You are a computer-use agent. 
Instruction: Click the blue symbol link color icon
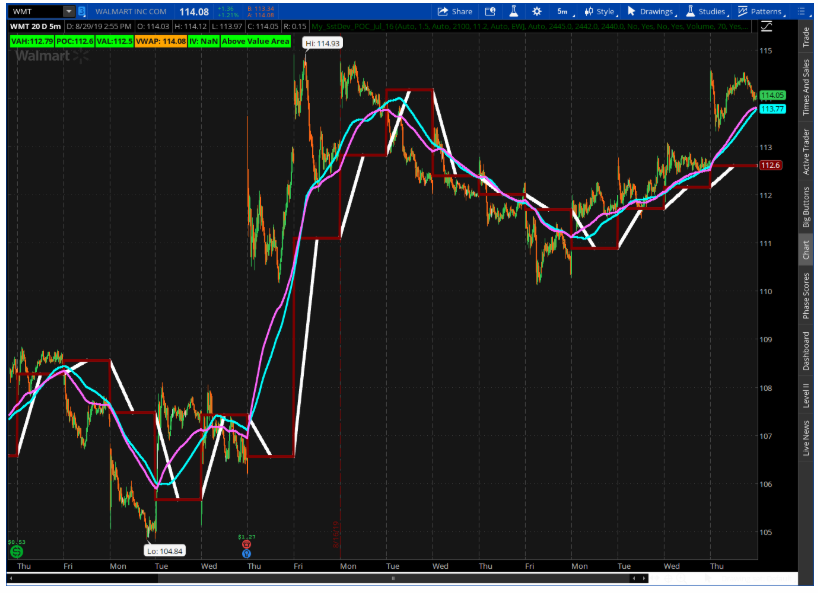point(82,11)
